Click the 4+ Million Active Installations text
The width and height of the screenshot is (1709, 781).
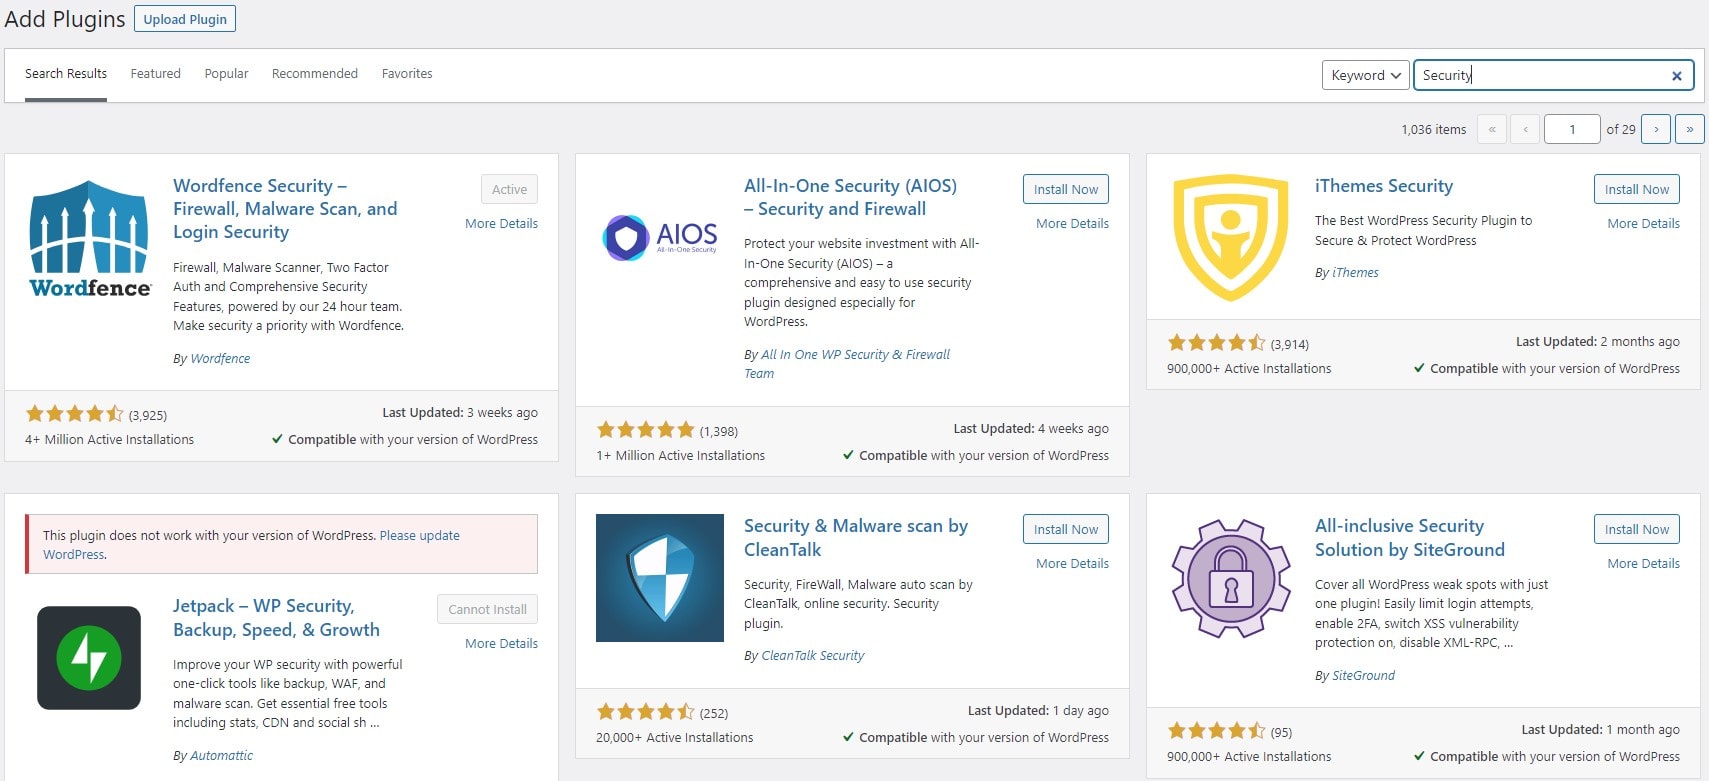pos(109,440)
